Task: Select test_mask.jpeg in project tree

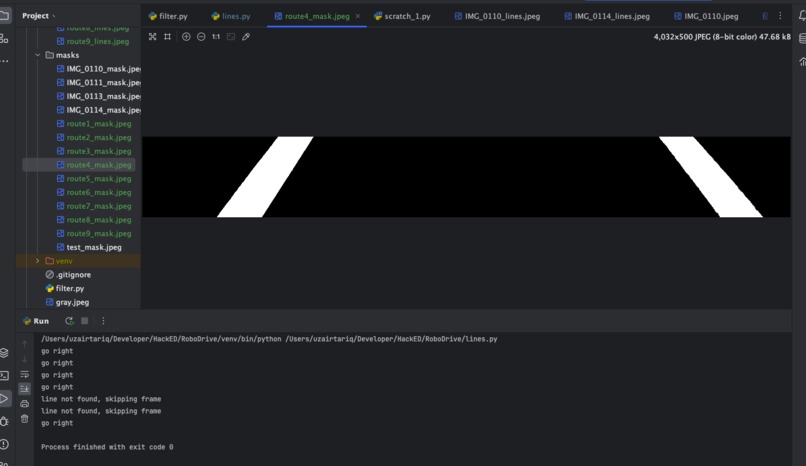Action: pyautogui.click(x=89, y=247)
